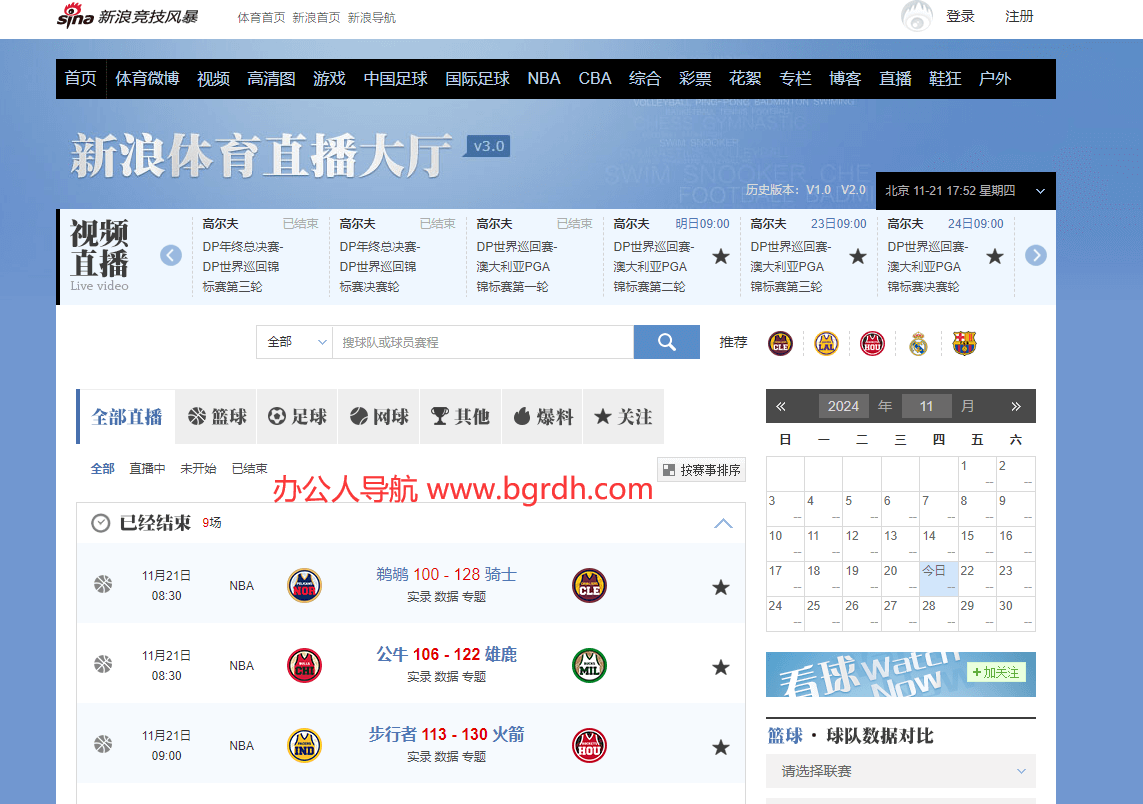Collapse the 已经结束 matches section

[x=723, y=523]
